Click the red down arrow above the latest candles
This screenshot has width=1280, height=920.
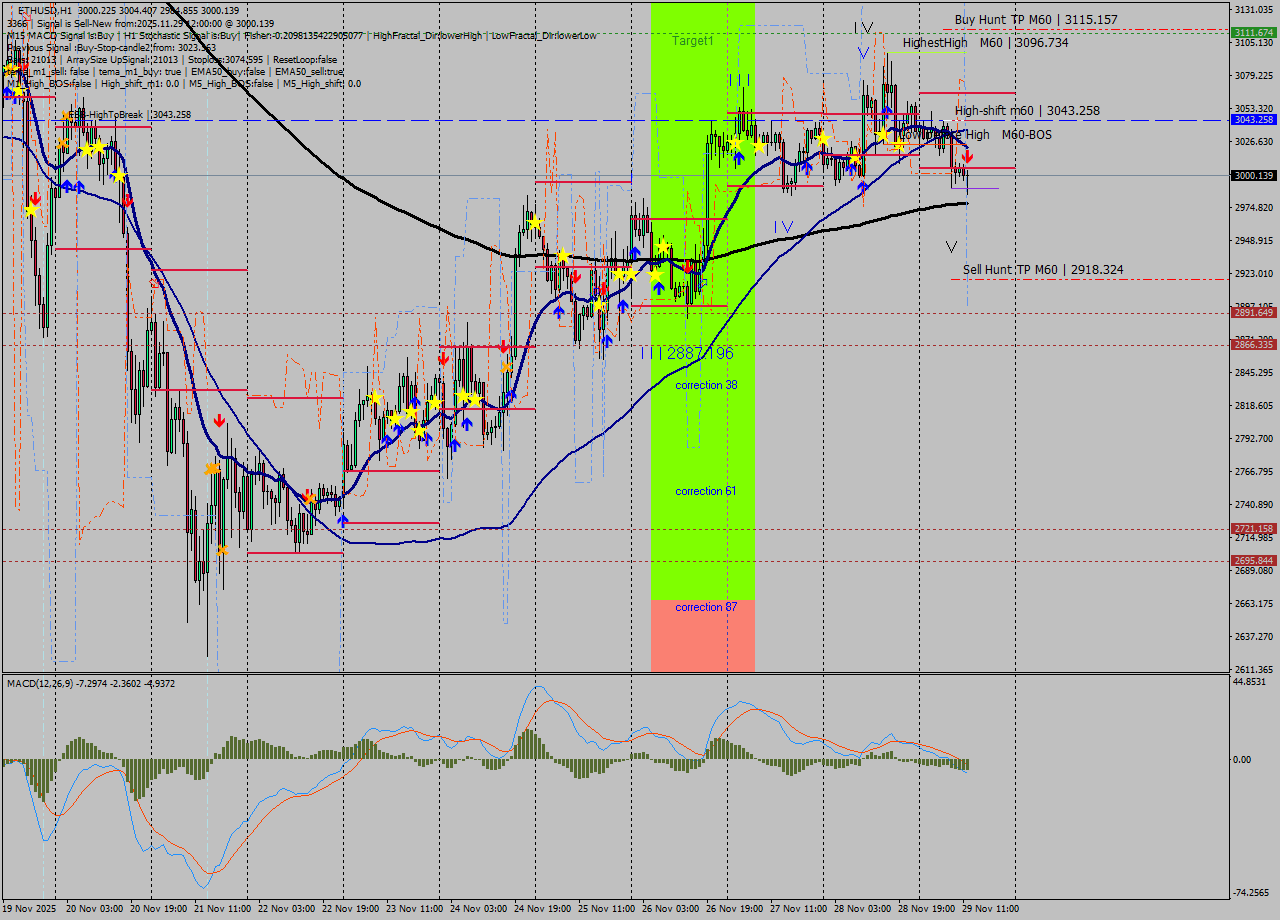[967, 156]
